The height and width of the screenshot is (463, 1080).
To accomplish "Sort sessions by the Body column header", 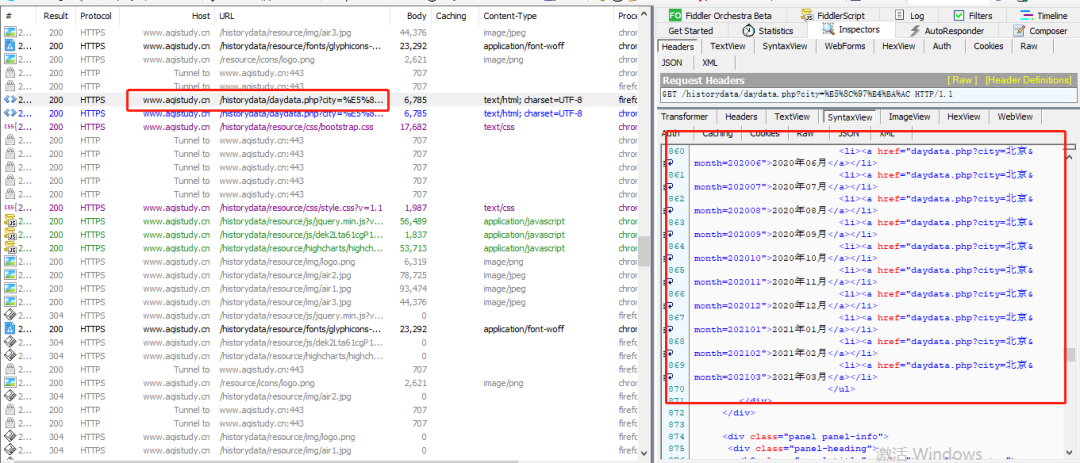I will pyautogui.click(x=411, y=16).
